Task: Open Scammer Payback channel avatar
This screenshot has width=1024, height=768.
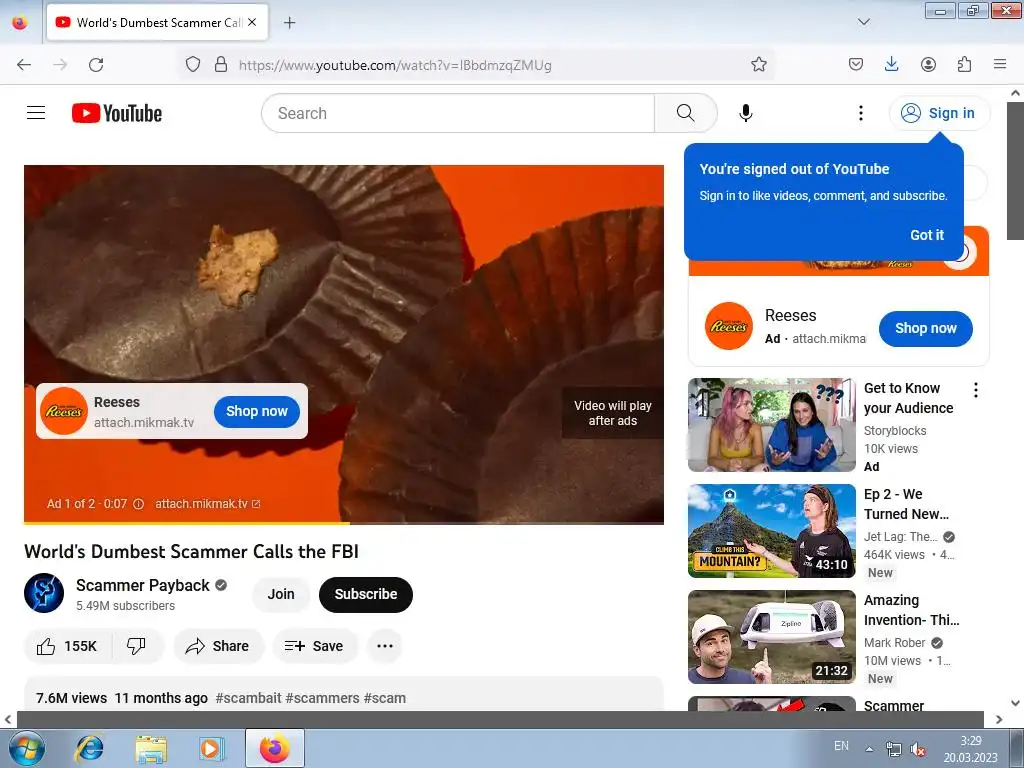Action: (44, 593)
